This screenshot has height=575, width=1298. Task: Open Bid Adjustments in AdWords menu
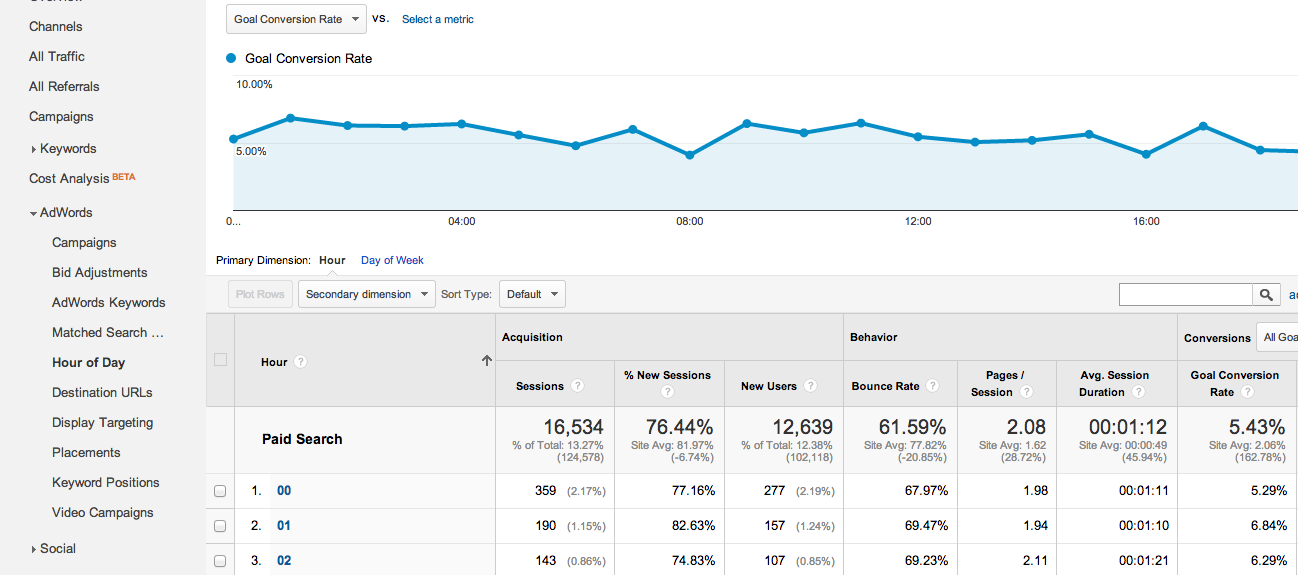(99, 272)
